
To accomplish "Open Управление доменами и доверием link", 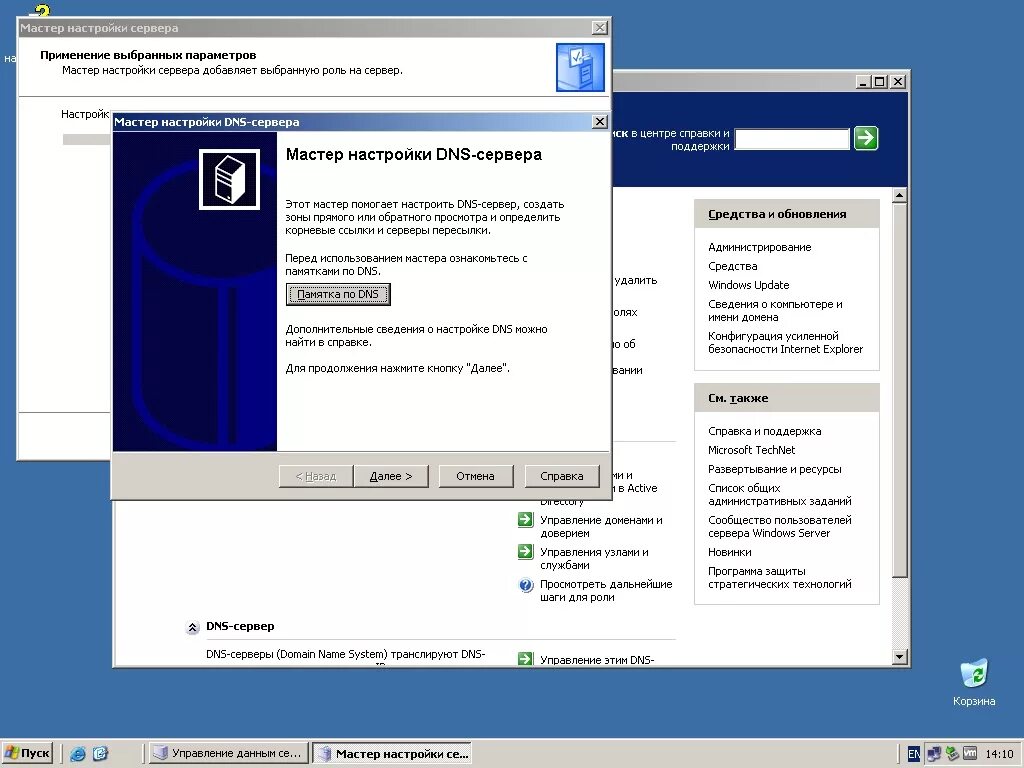I will point(601,526).
